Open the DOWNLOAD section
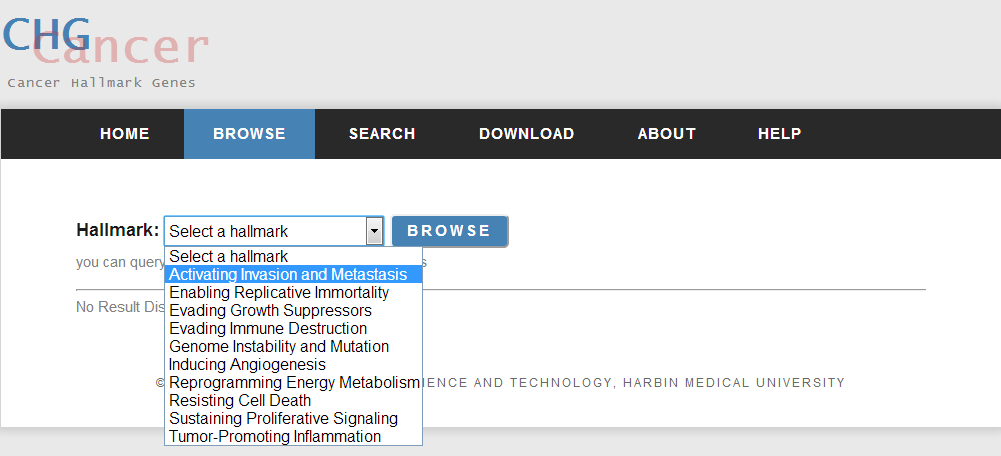The image size is (1001, 456). [526, 134]
